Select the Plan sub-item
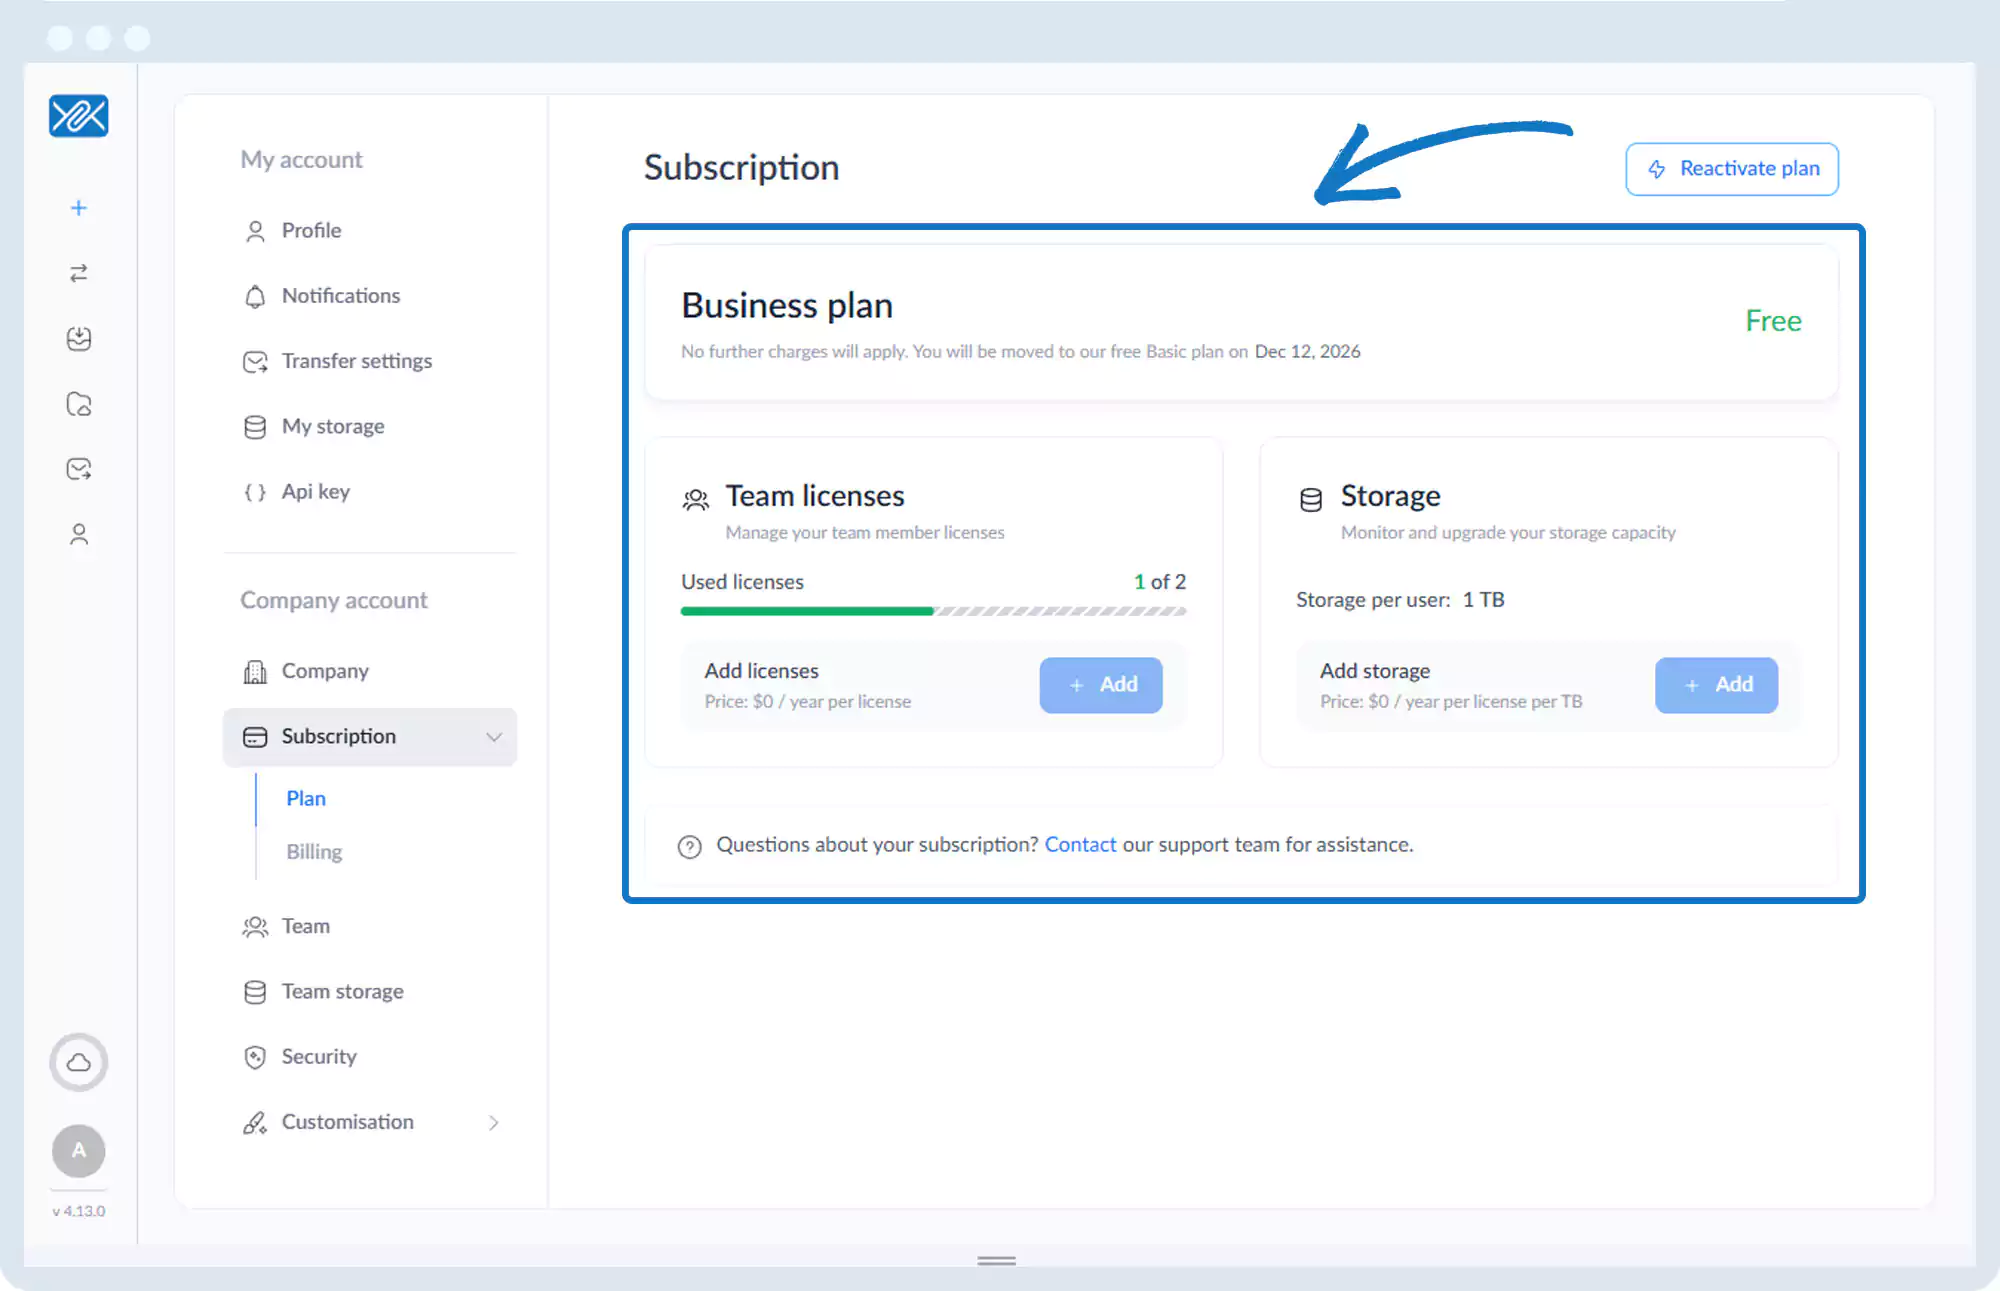The height and width of the screenshot is (1291, 2000). pyautogui.click(x=306, y=798)
